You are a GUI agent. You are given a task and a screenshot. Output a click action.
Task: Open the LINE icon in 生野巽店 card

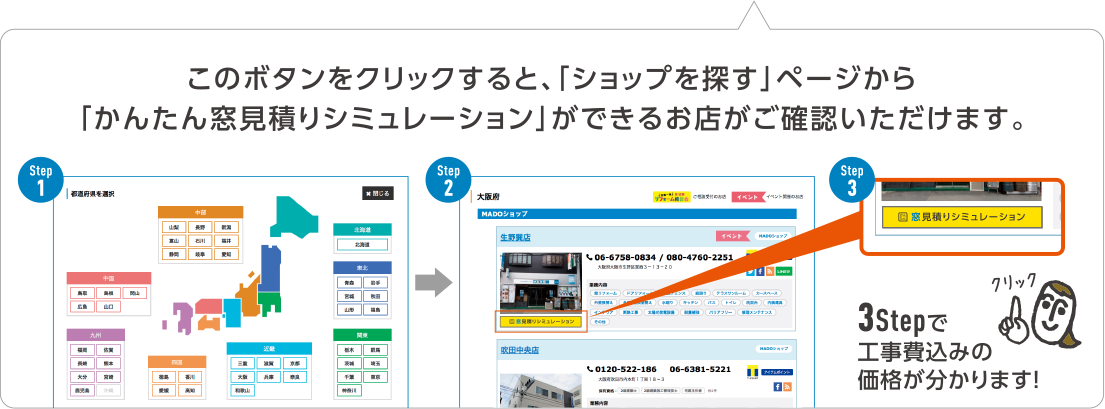pos(784,271)
